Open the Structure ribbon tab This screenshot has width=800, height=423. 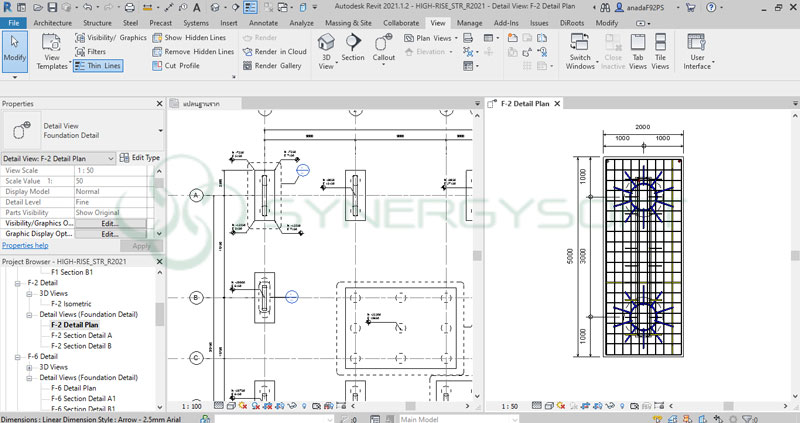(97, 22)
